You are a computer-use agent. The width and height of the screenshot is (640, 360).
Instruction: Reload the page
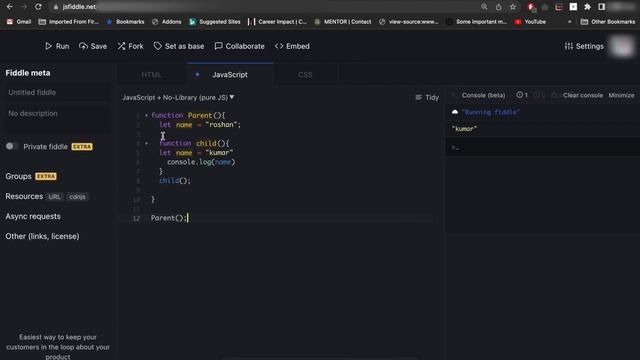(x=38, y=7)
